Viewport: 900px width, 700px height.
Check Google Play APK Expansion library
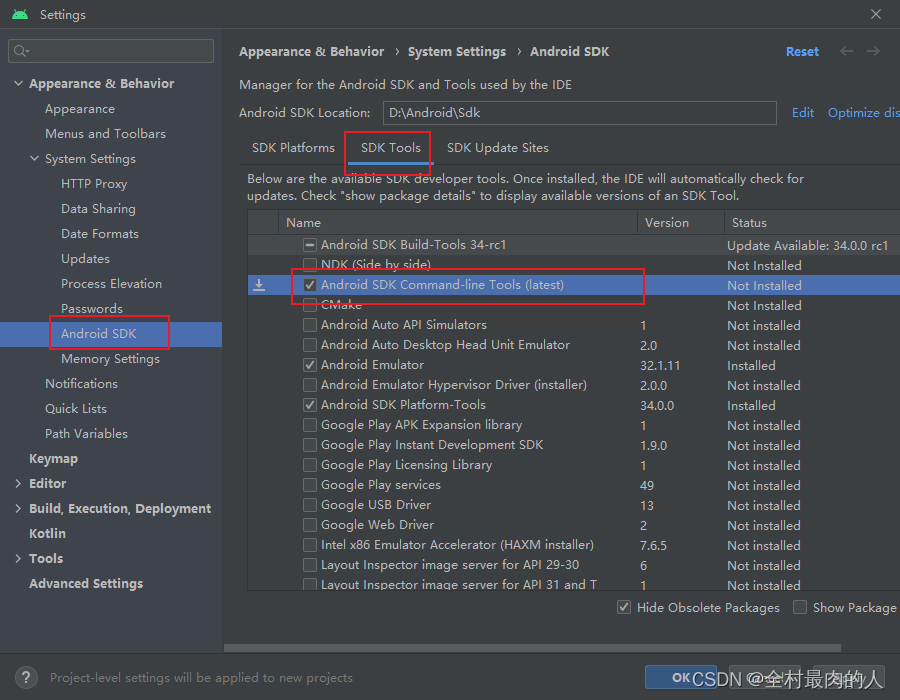click(x=310, y=425)
